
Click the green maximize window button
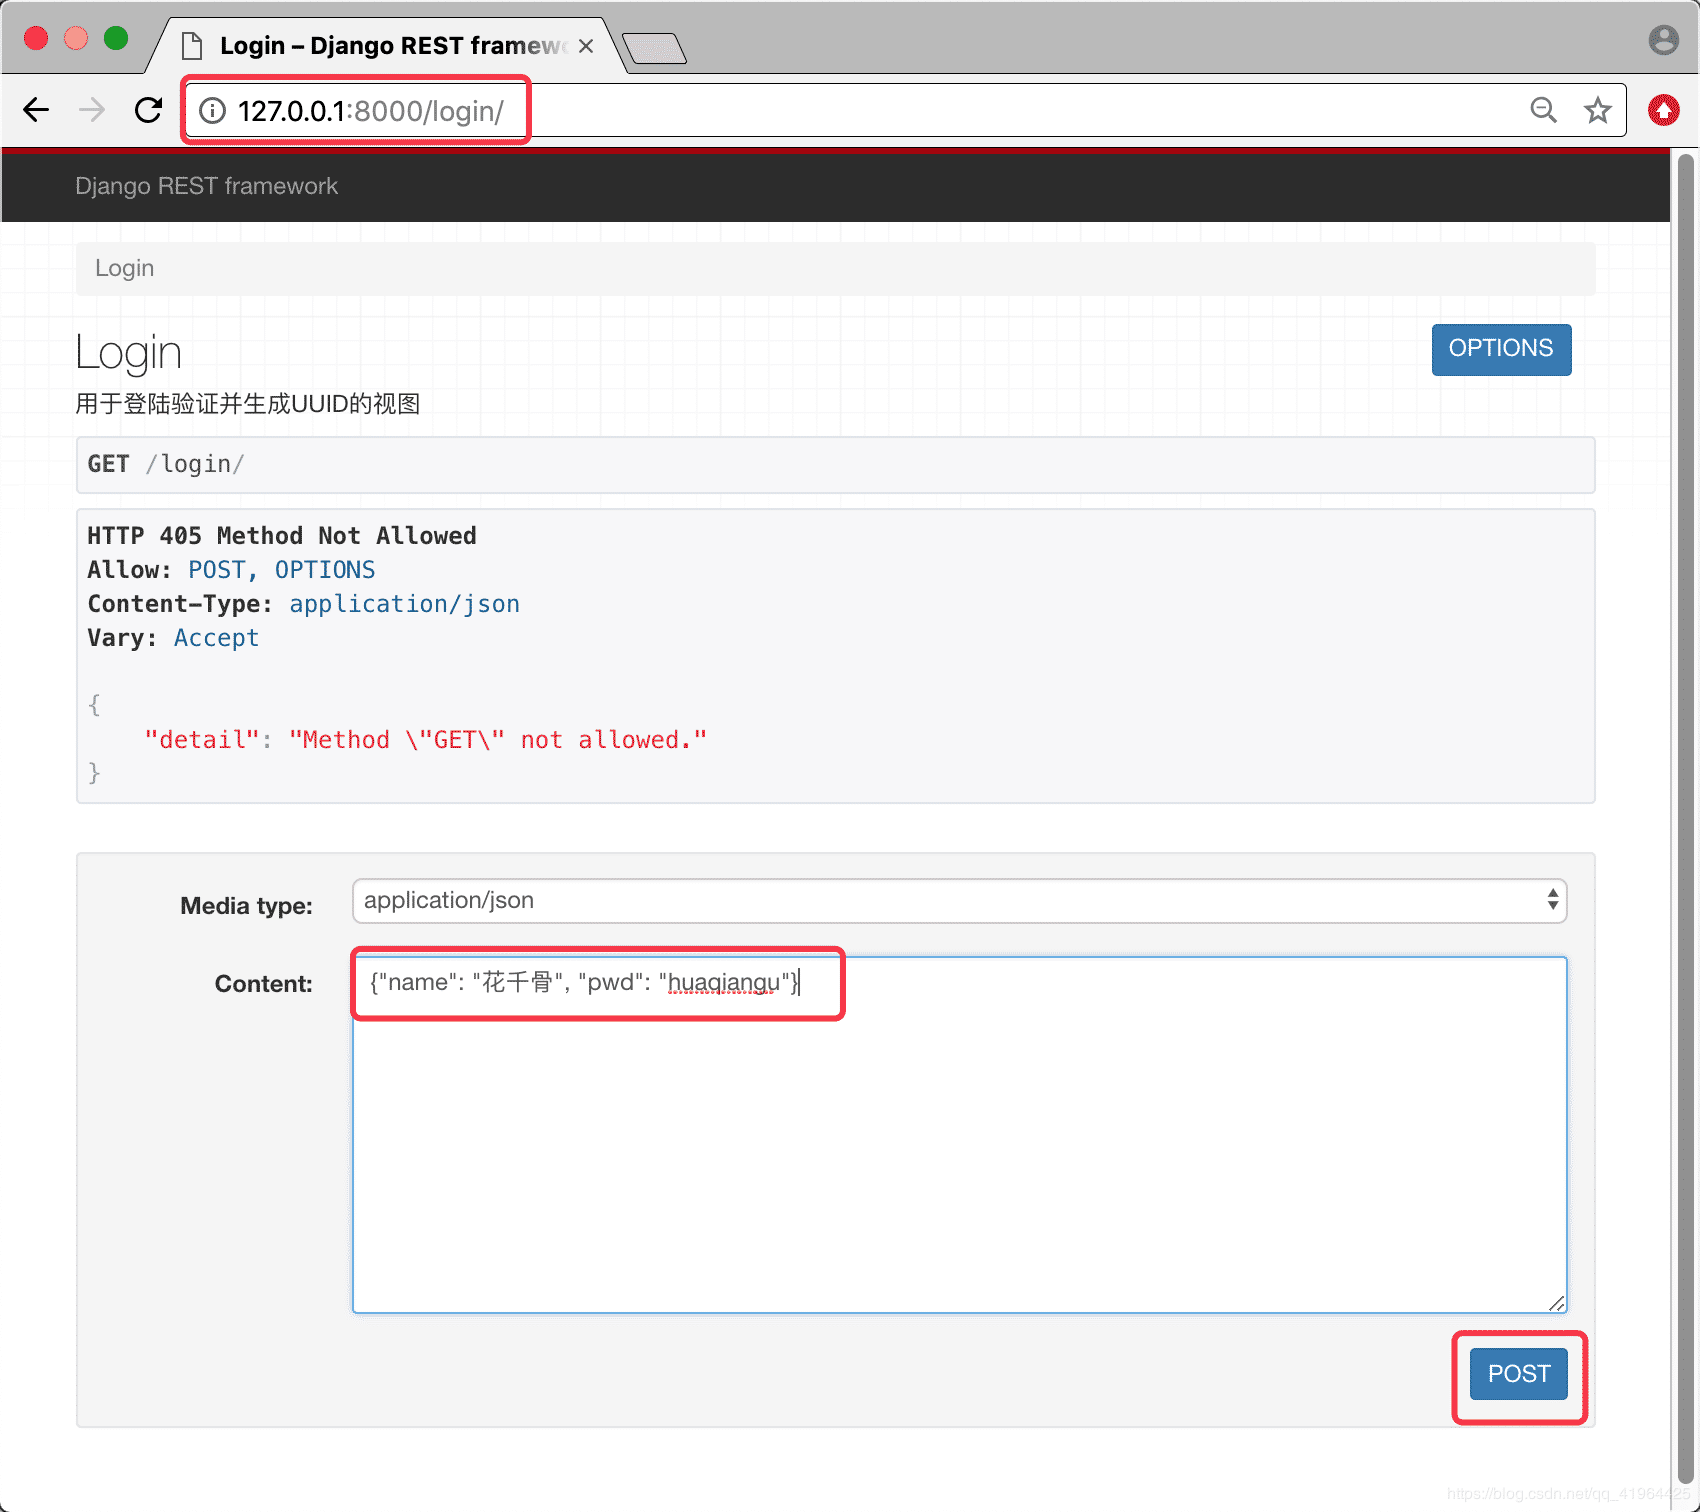(x=116, y=38)
